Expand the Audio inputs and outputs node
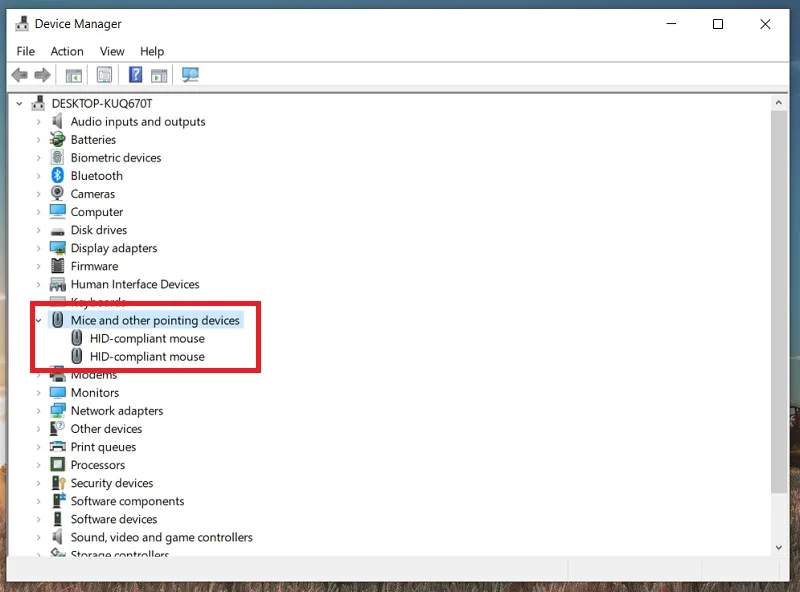Screen dimensions: 800x592 (x=38, y=122)
